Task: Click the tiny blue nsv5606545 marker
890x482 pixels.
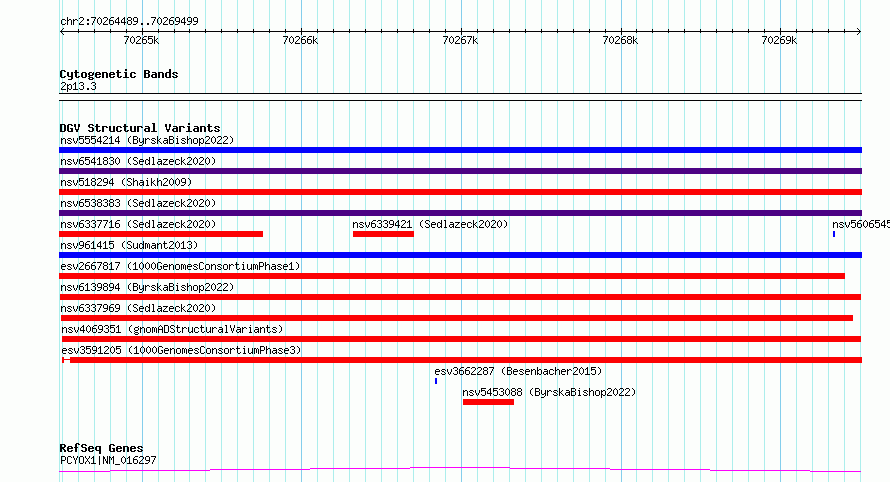Action: pos(834,234)
